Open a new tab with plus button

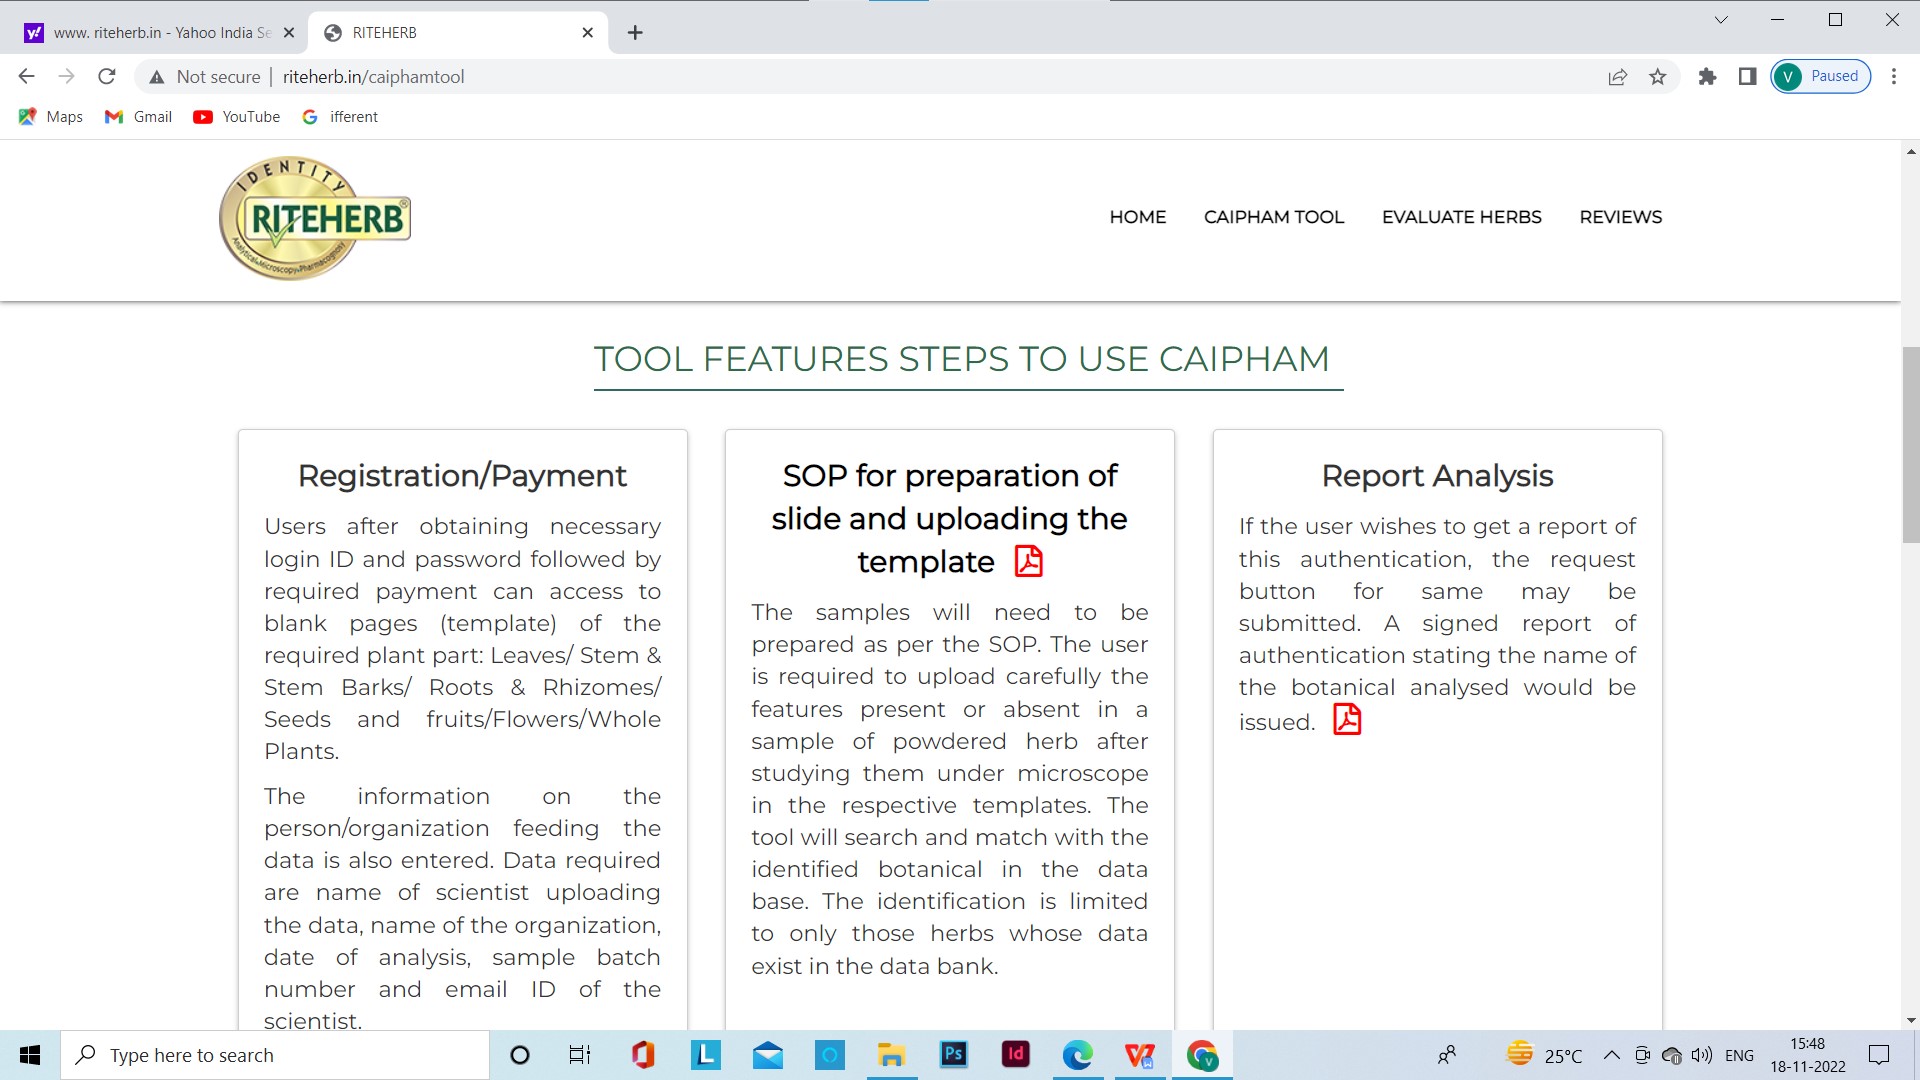coord(635,33)
